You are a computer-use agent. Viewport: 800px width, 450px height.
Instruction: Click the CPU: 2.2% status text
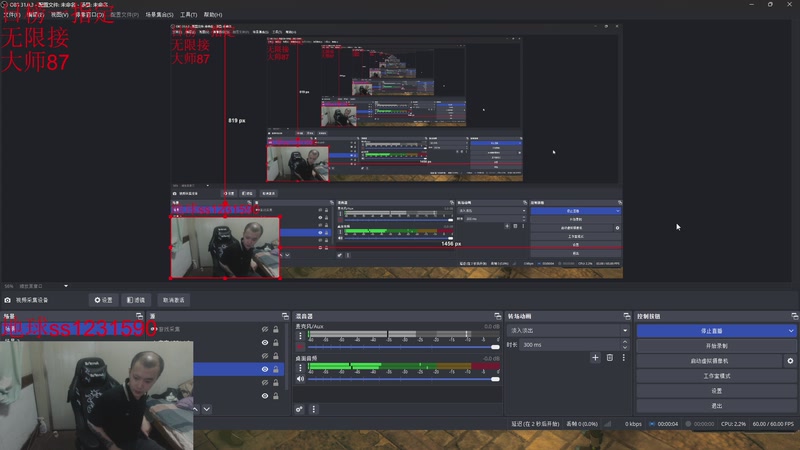tap(733, 424)
